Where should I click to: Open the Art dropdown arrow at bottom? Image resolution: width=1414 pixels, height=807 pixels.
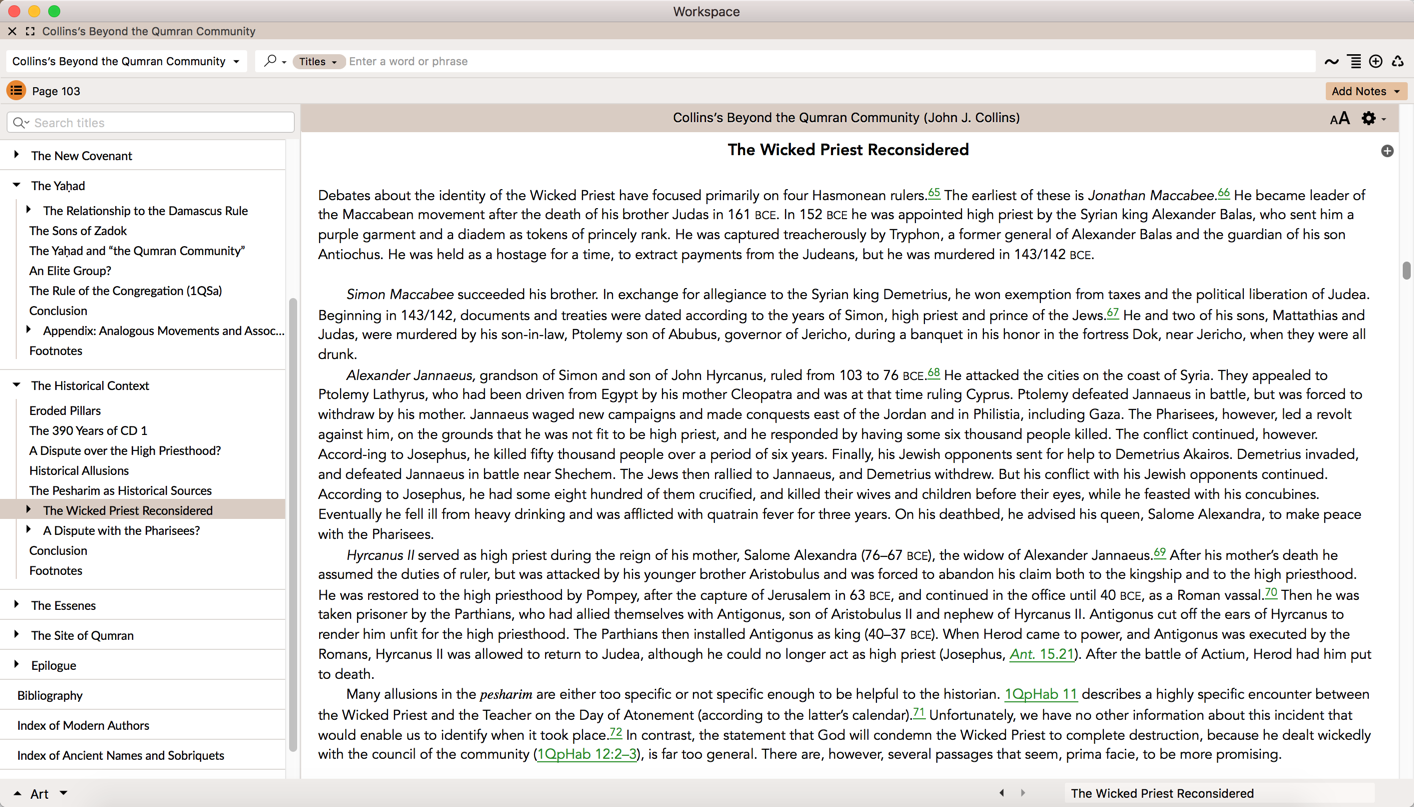point(63,794)
